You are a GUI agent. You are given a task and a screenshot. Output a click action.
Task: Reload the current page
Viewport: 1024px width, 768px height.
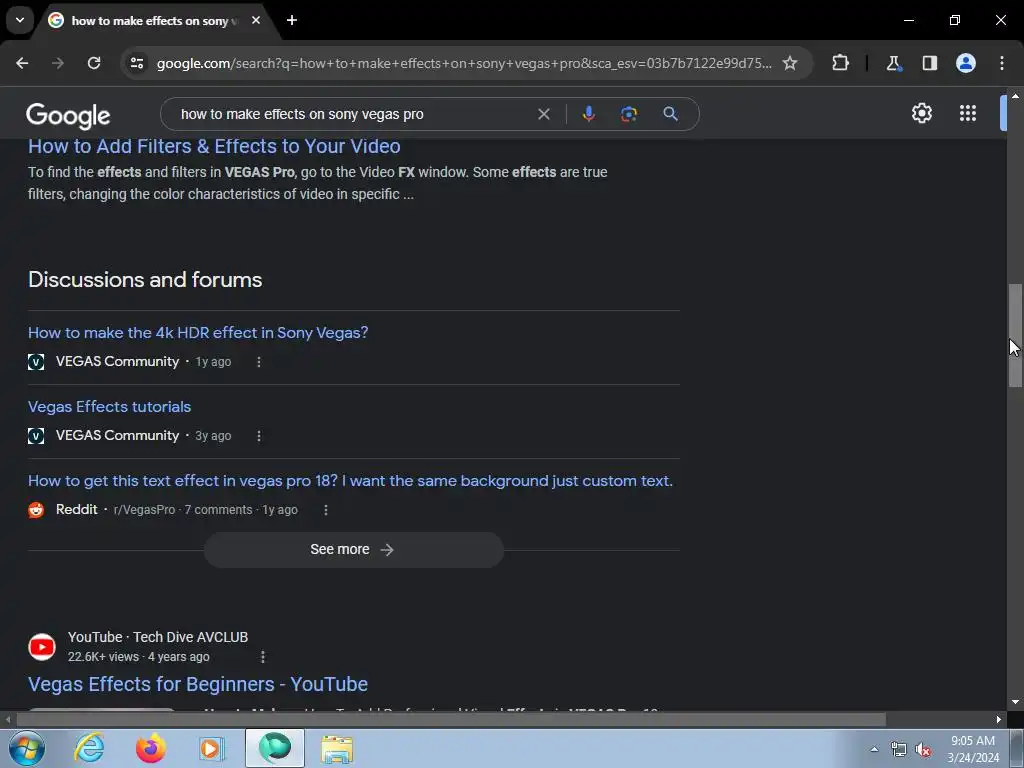click(94, 63)
